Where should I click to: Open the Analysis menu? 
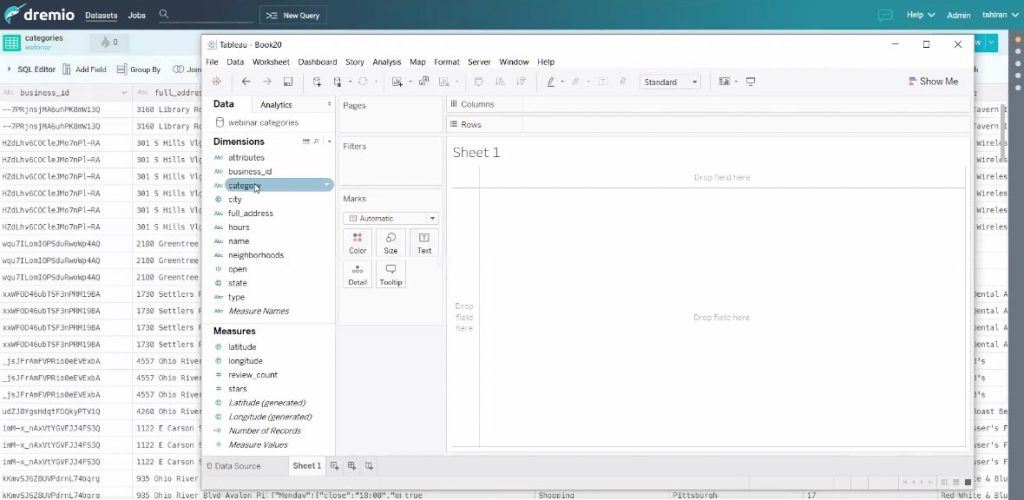point(386,62)
